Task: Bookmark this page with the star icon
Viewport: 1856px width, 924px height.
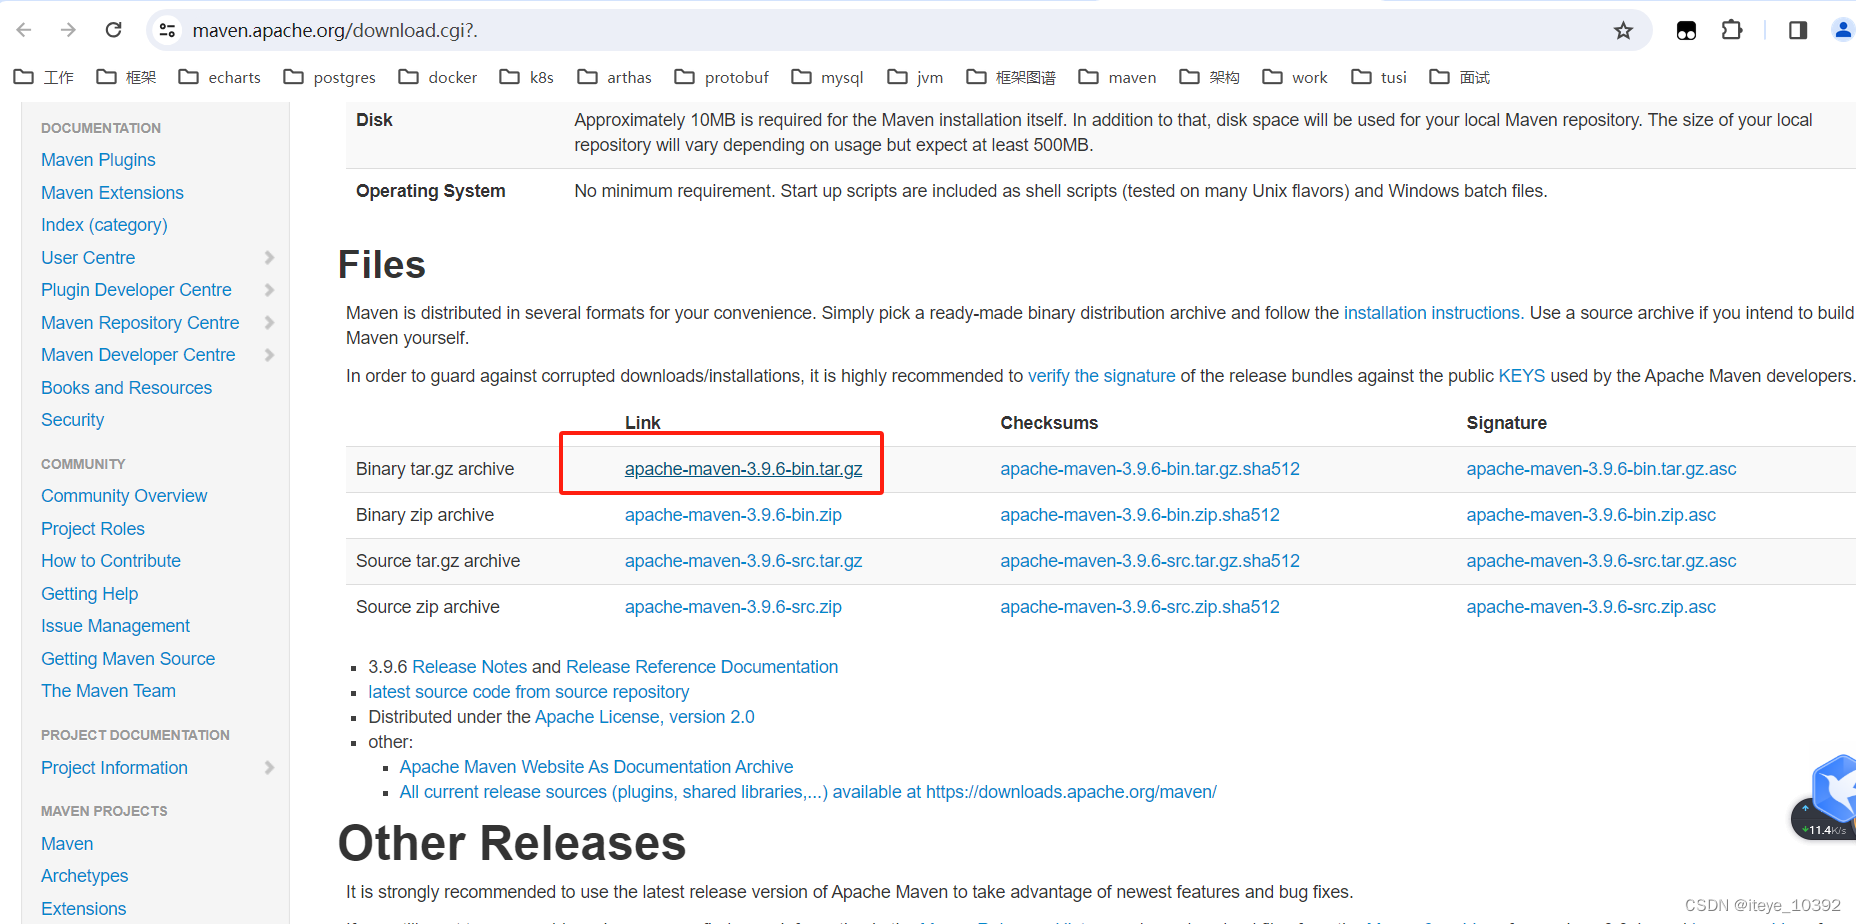Action: [x=1623, y=30]
